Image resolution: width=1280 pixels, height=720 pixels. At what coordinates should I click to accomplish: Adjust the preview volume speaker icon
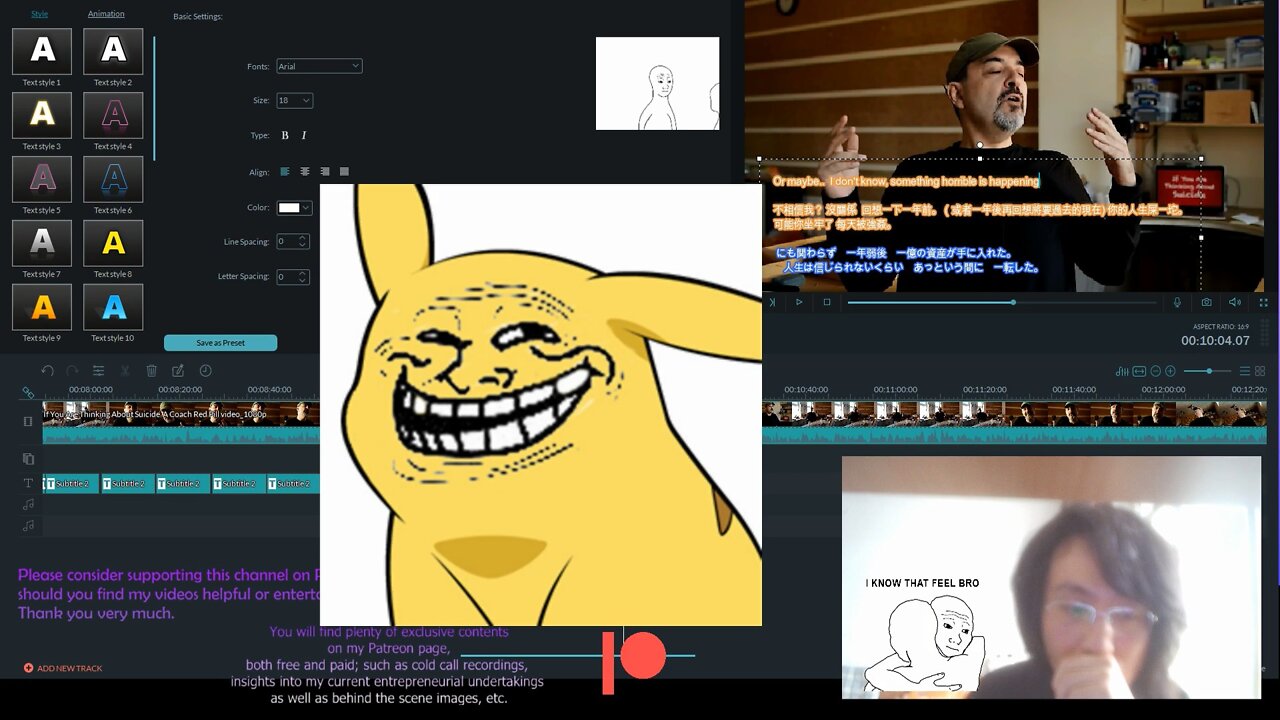coord(1235,302)
